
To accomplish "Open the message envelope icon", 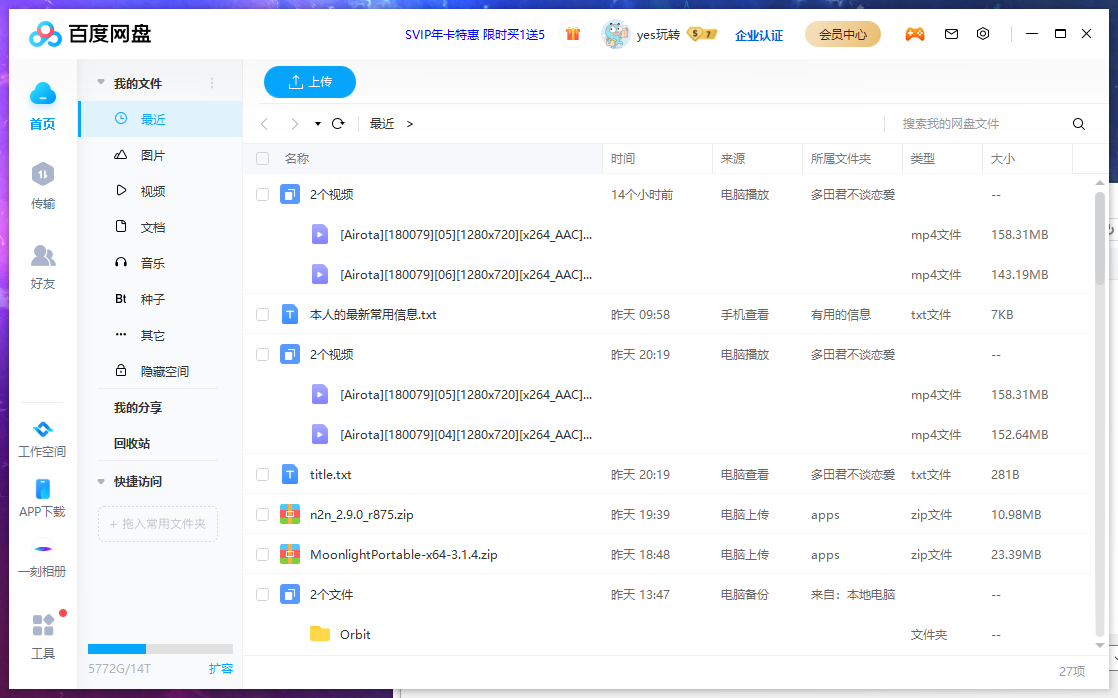I will [x=950, y=33].
